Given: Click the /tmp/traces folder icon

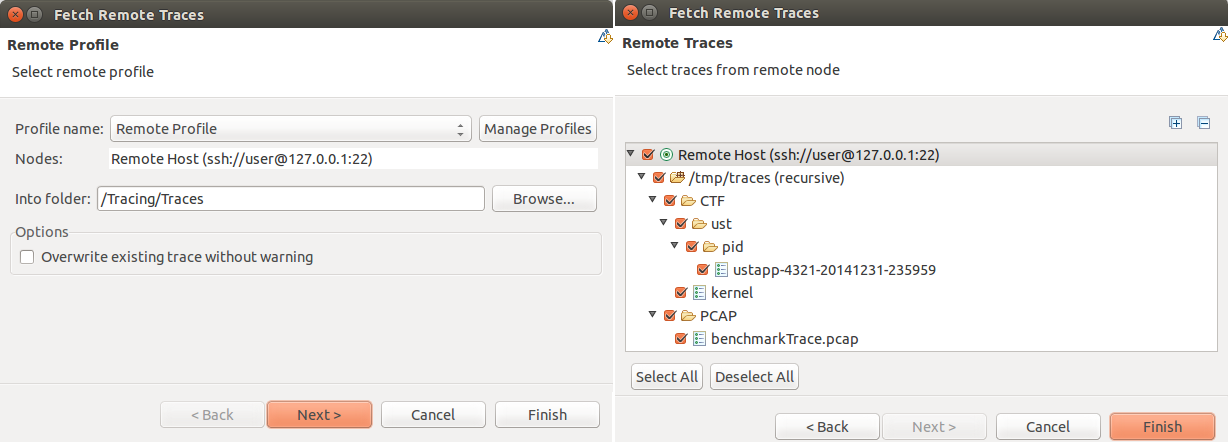Looking at the screenshot, I should (x=677, y=178).
